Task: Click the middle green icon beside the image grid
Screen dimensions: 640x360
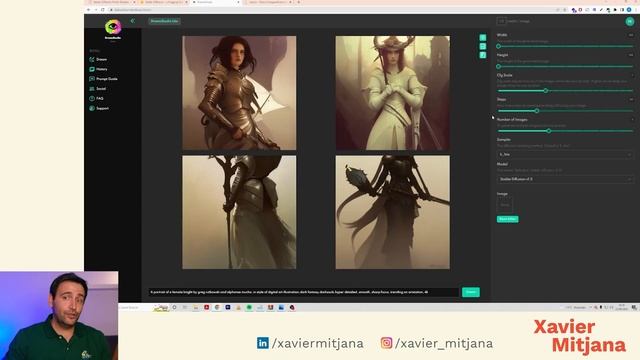Action: click(x=483, y=46)
